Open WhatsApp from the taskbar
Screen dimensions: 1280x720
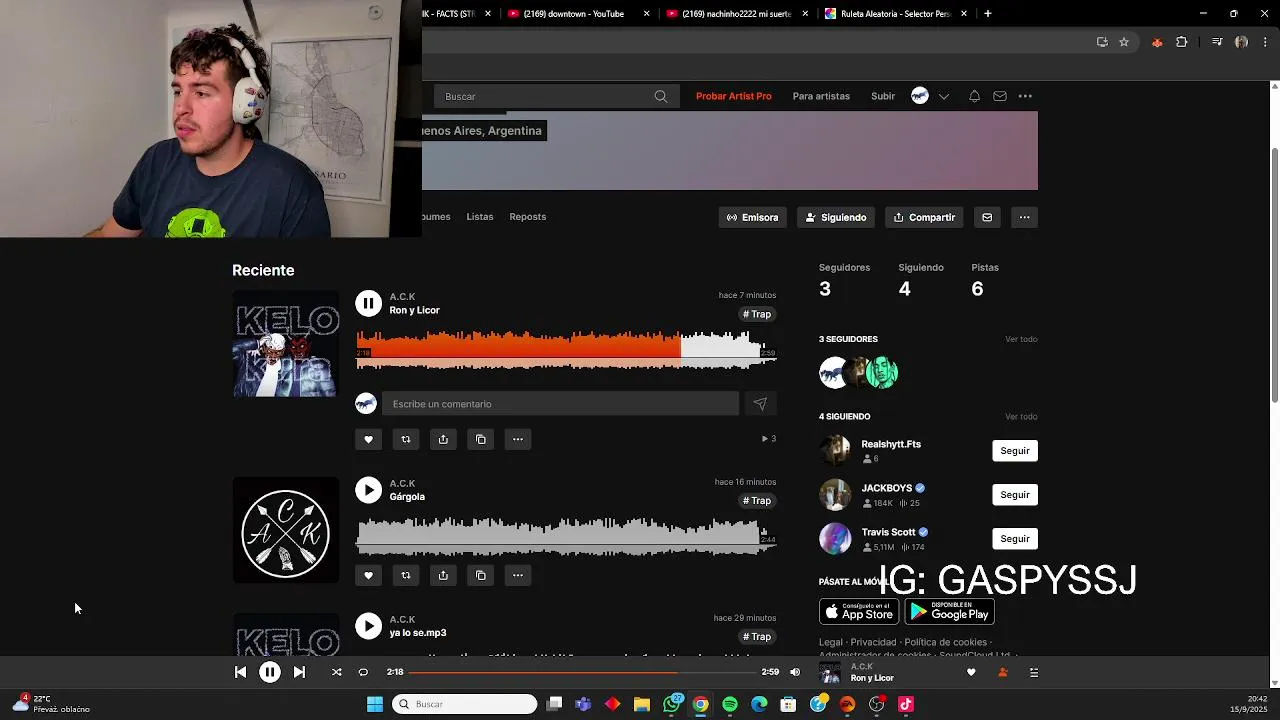pos(672,704)
